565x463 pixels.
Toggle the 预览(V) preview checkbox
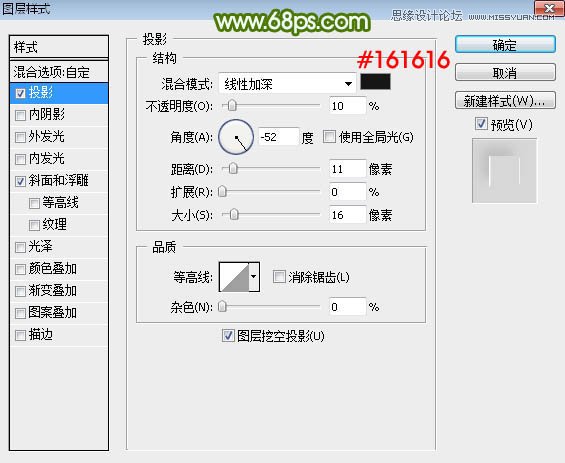pos(481,124)
